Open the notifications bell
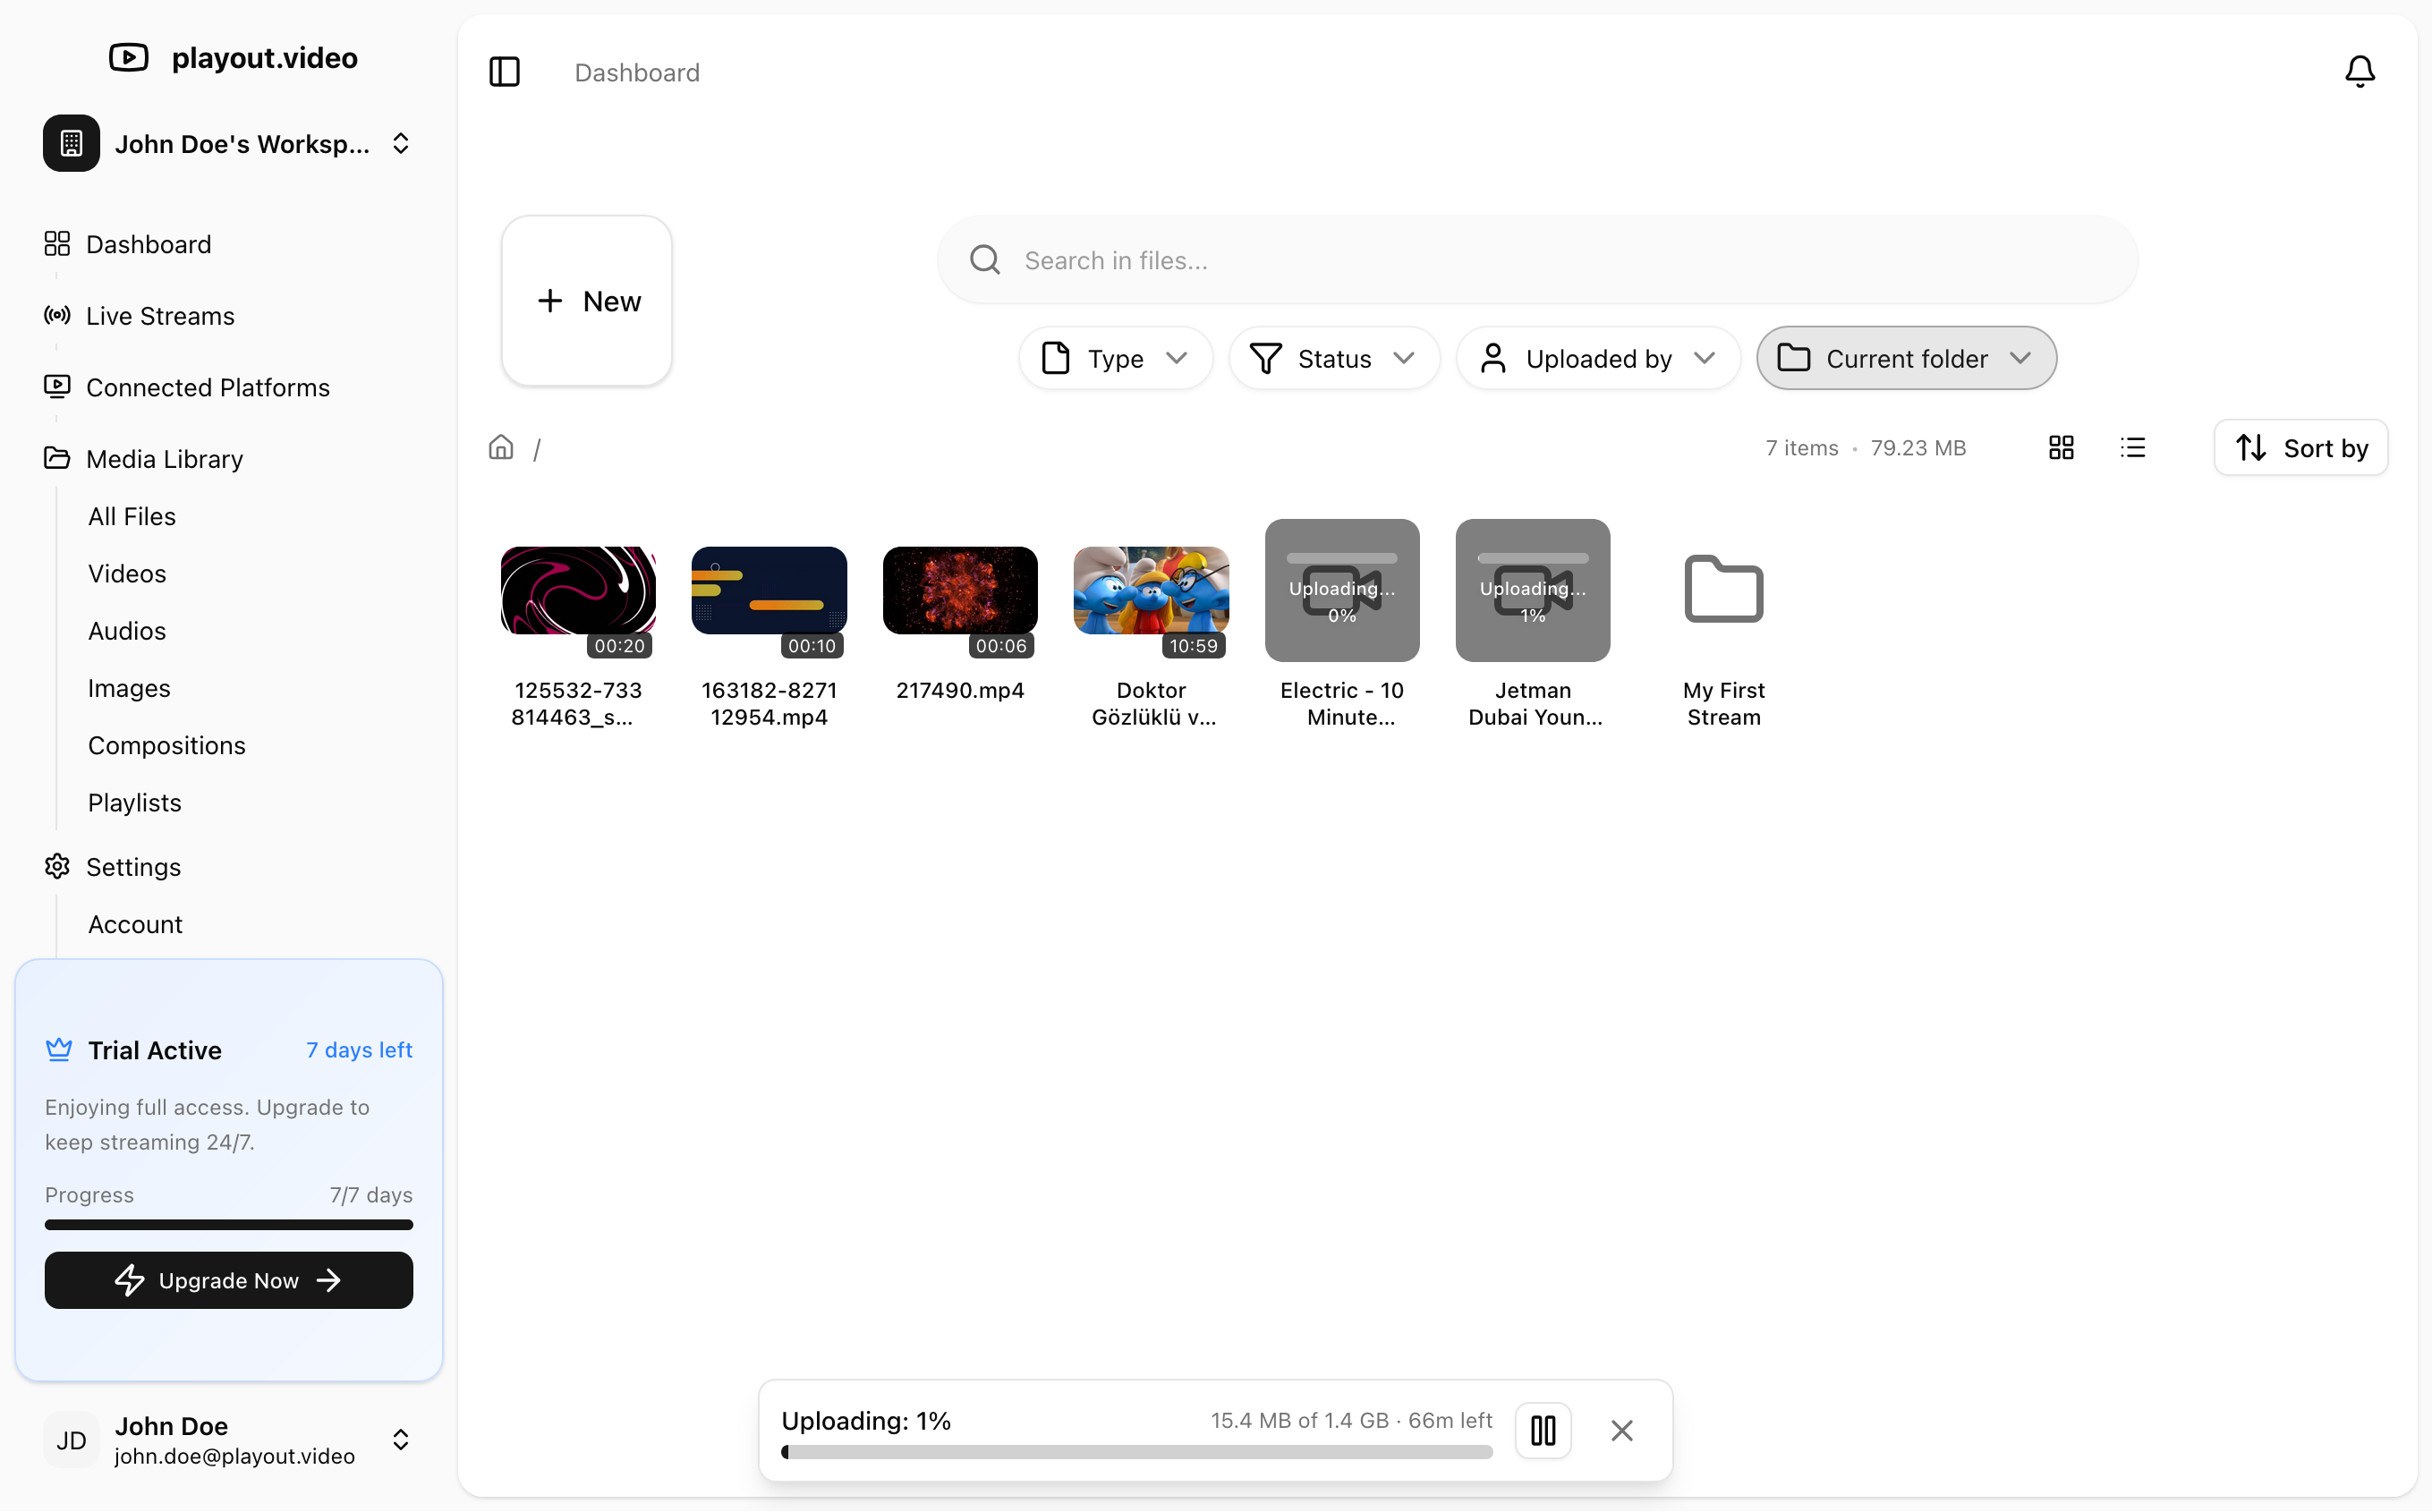2432x1512 pixels. click(x=2359, y=71)
